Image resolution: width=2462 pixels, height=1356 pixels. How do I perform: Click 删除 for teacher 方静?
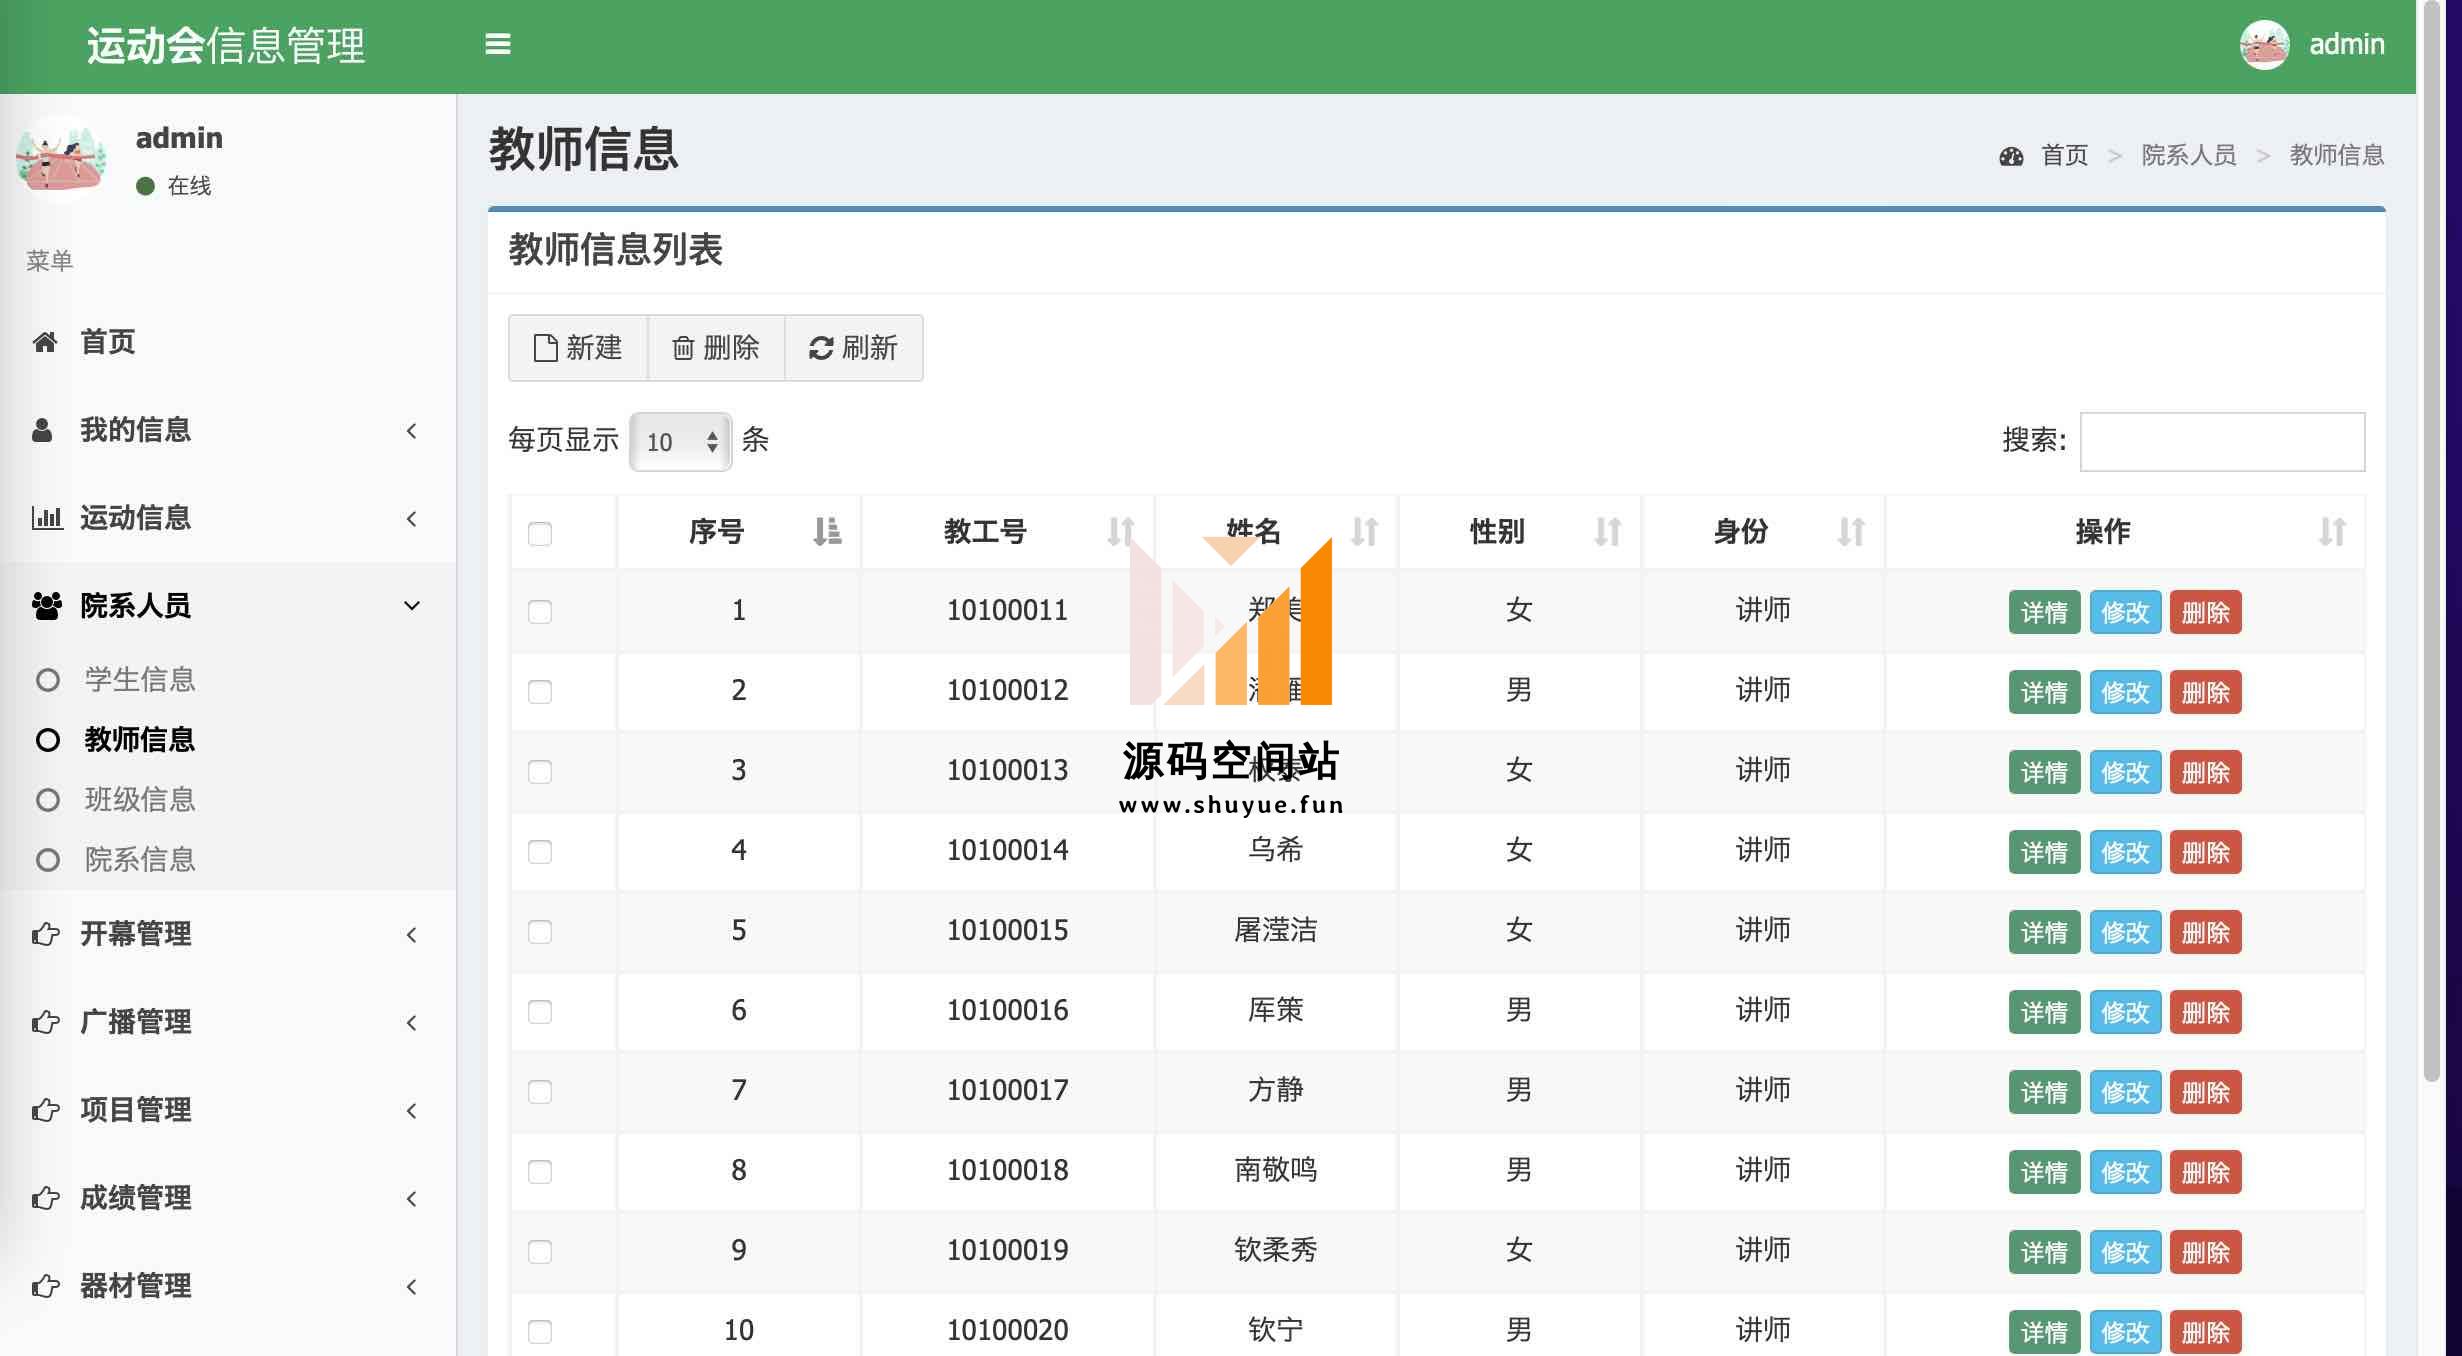(x=2205, y=1092)
